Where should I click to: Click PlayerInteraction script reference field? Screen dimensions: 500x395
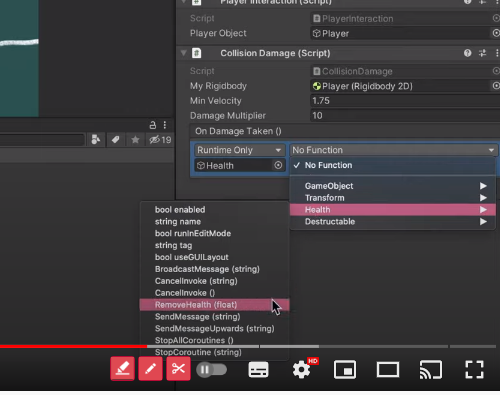400,18
